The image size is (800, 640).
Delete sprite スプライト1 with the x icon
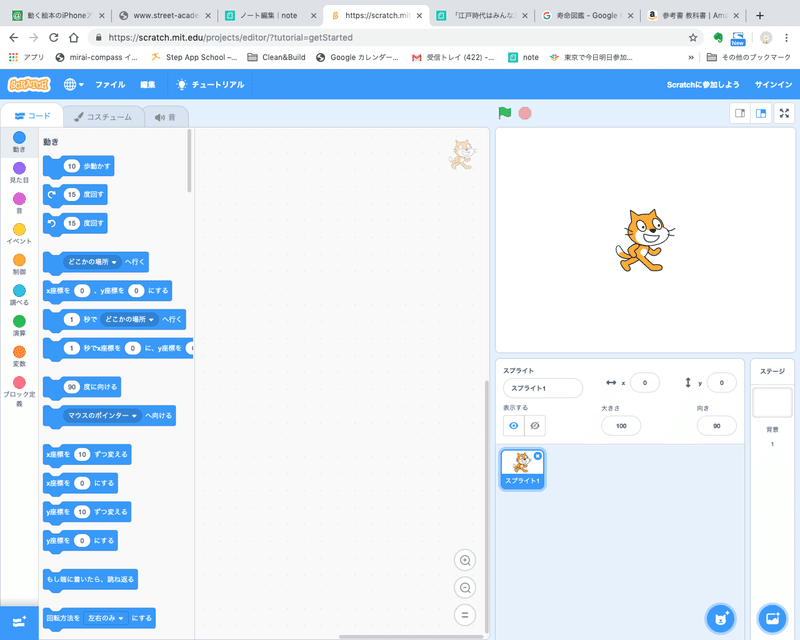pyautogui.click(x=538, y=456)
